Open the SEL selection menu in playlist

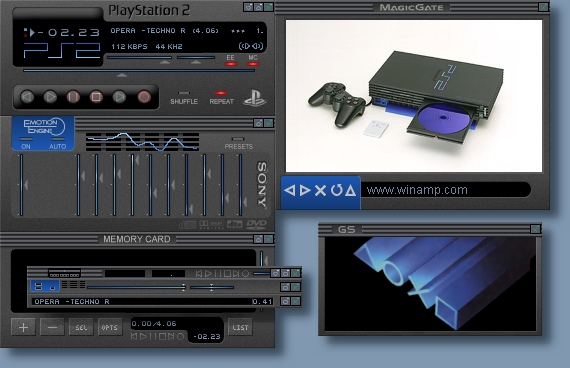(81, 327)
